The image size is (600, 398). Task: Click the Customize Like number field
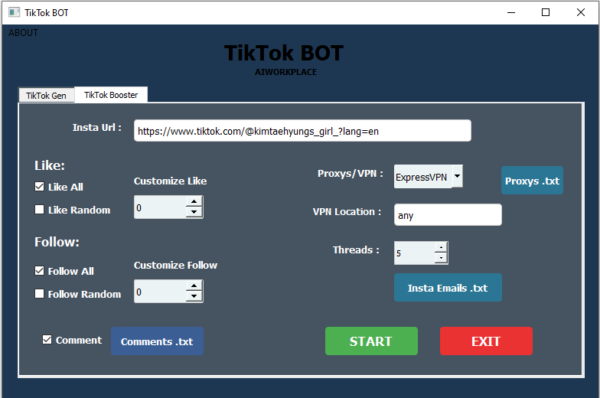tap(160, 207)
